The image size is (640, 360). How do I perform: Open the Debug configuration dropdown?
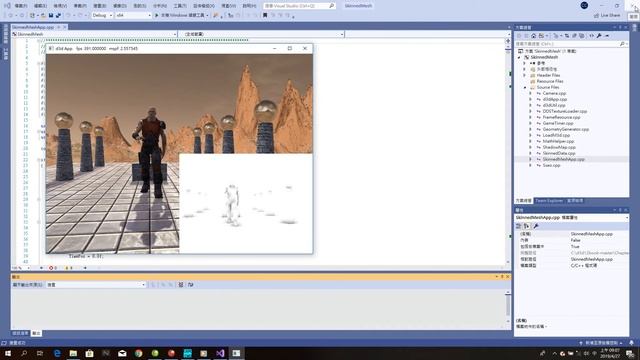(102, 15)
